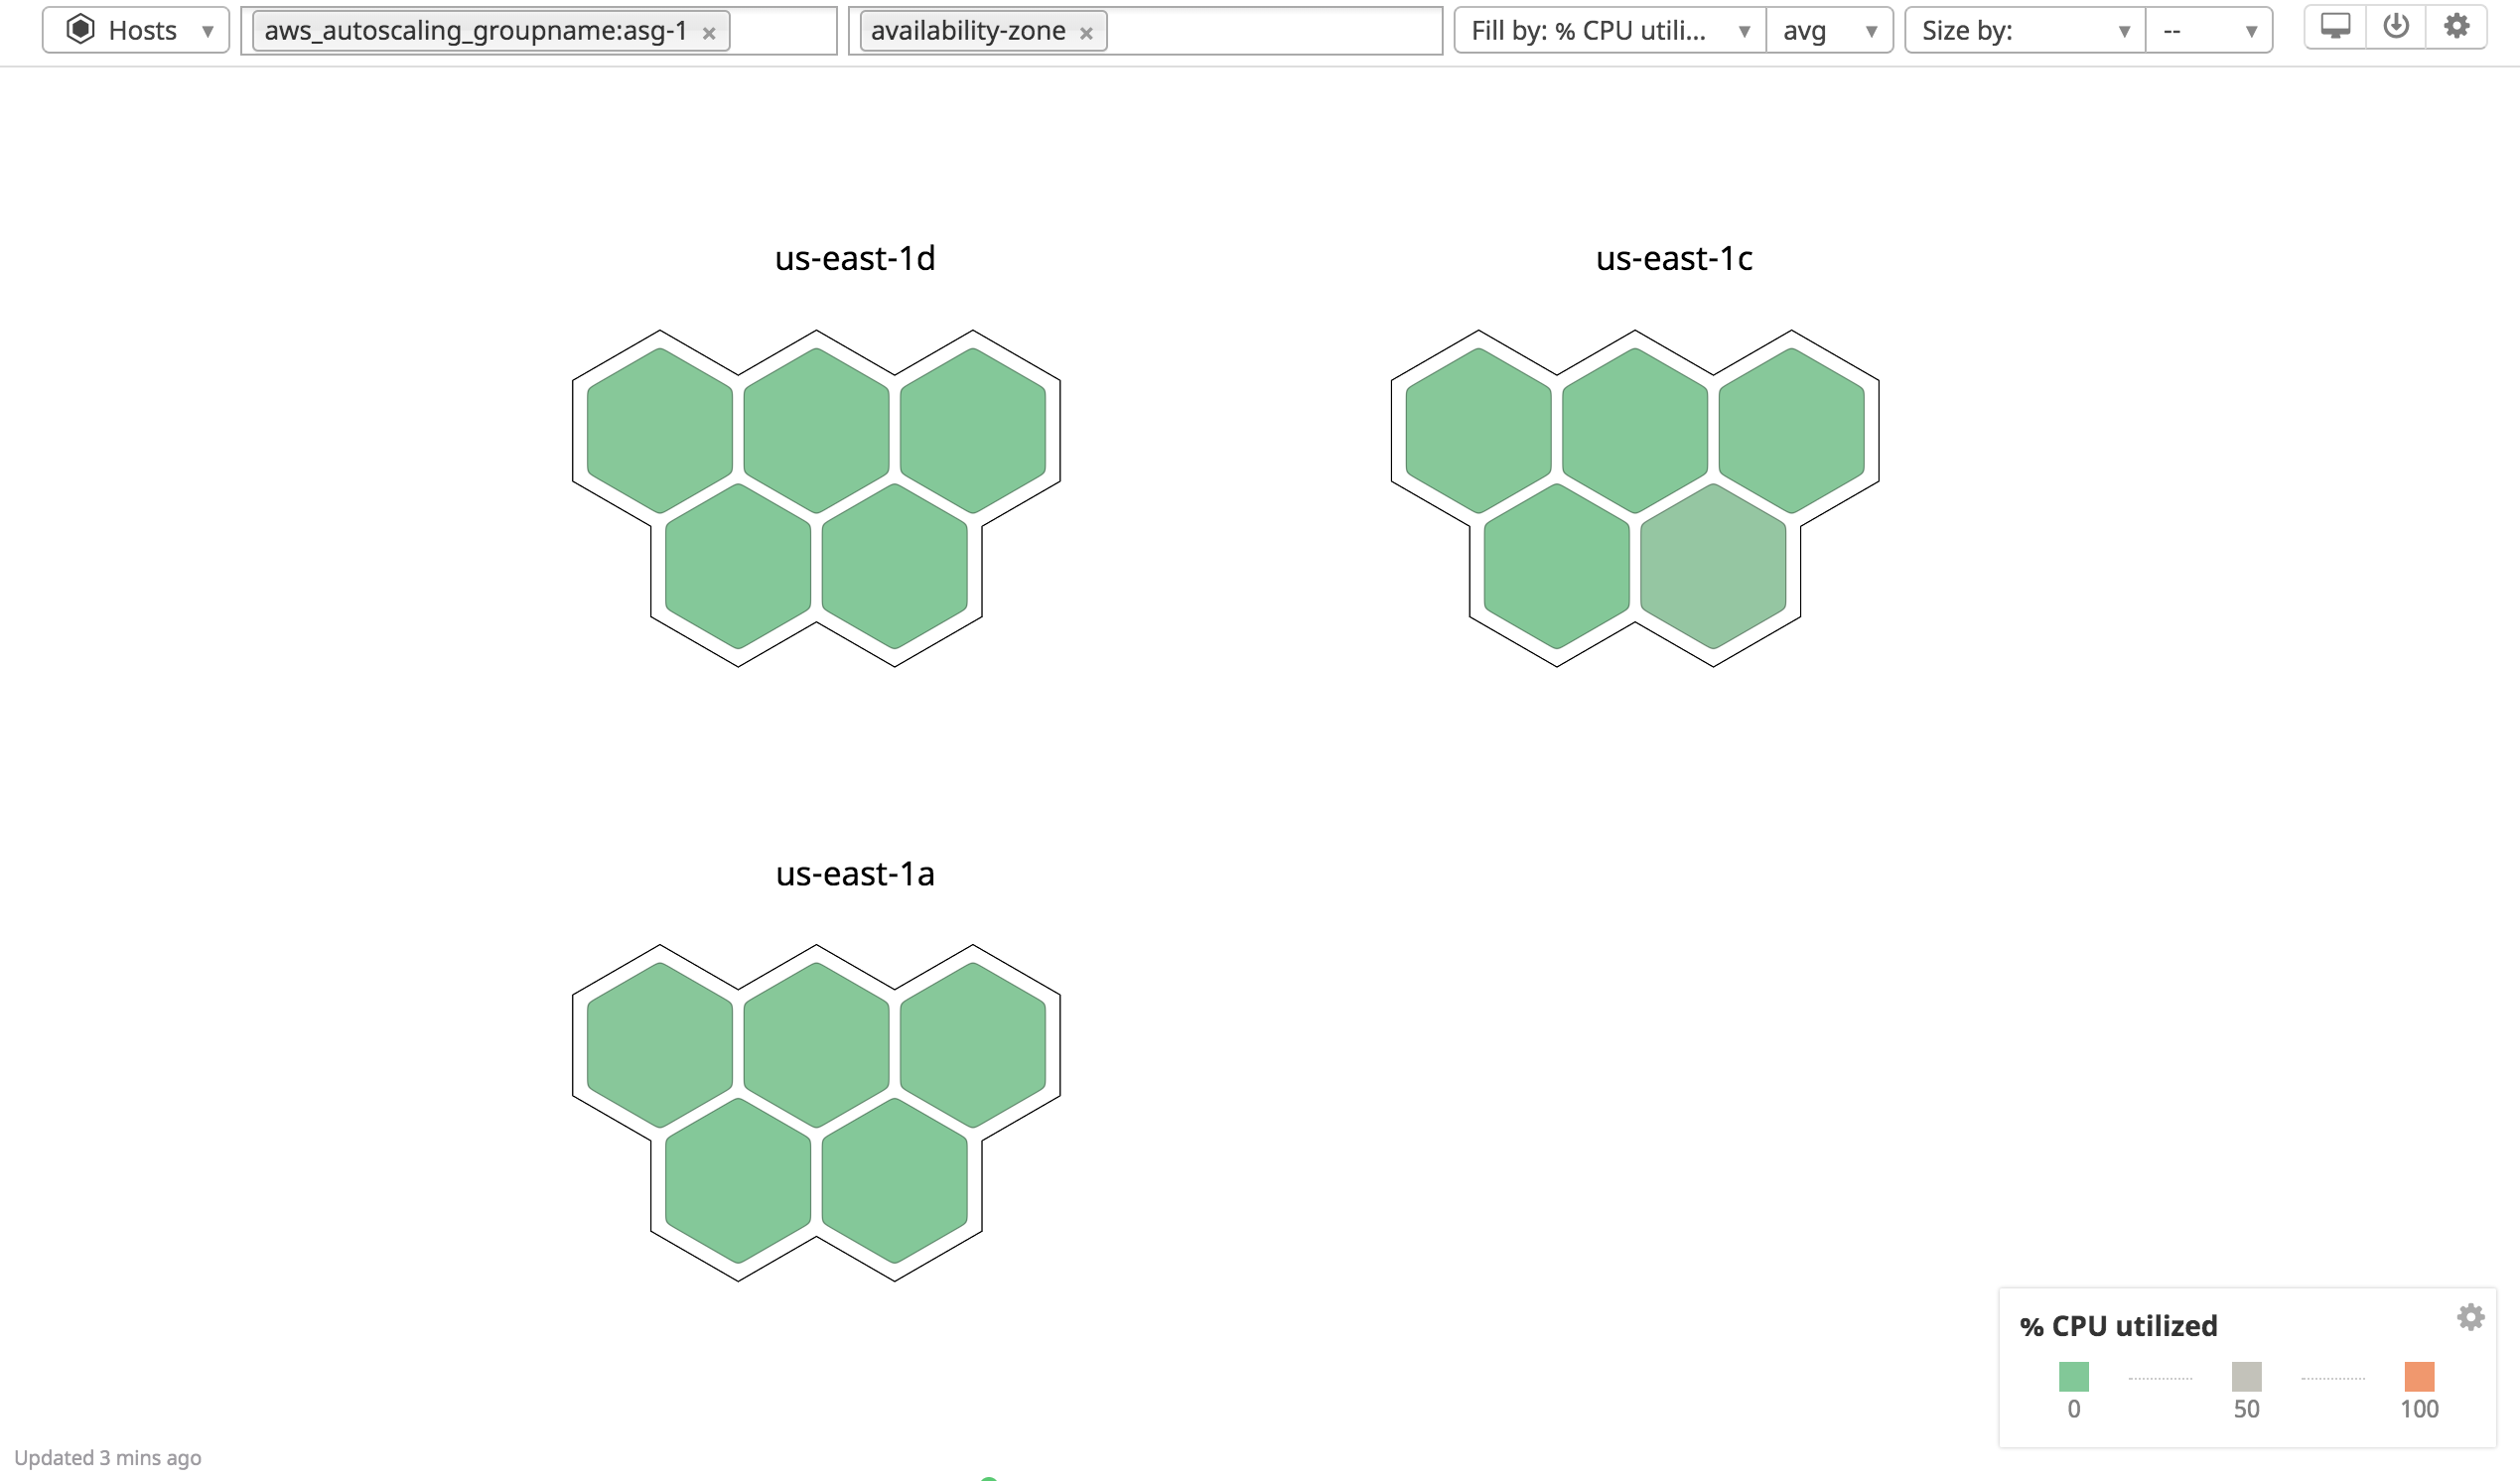Open fullscreen mode with the monitor icon
Viewport: 2520px width, 1481px height.
point(2335,27)
